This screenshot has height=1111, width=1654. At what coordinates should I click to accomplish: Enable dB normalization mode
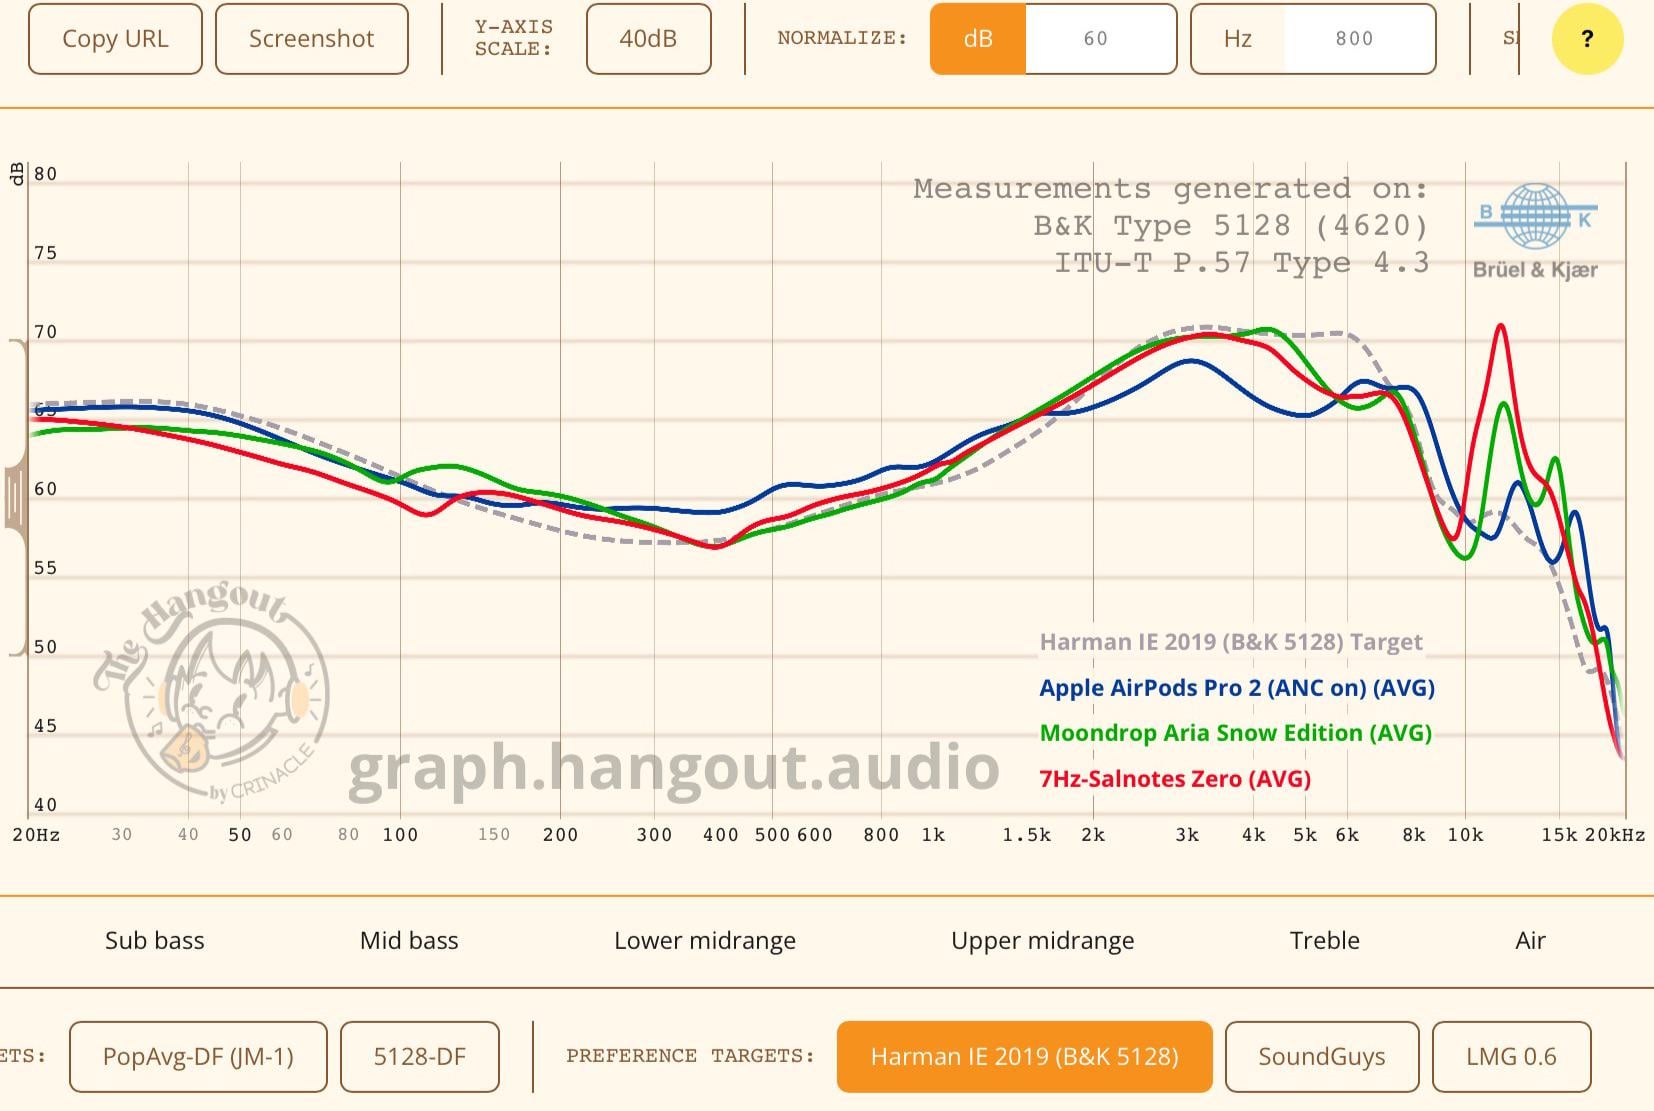click(977, 39)
